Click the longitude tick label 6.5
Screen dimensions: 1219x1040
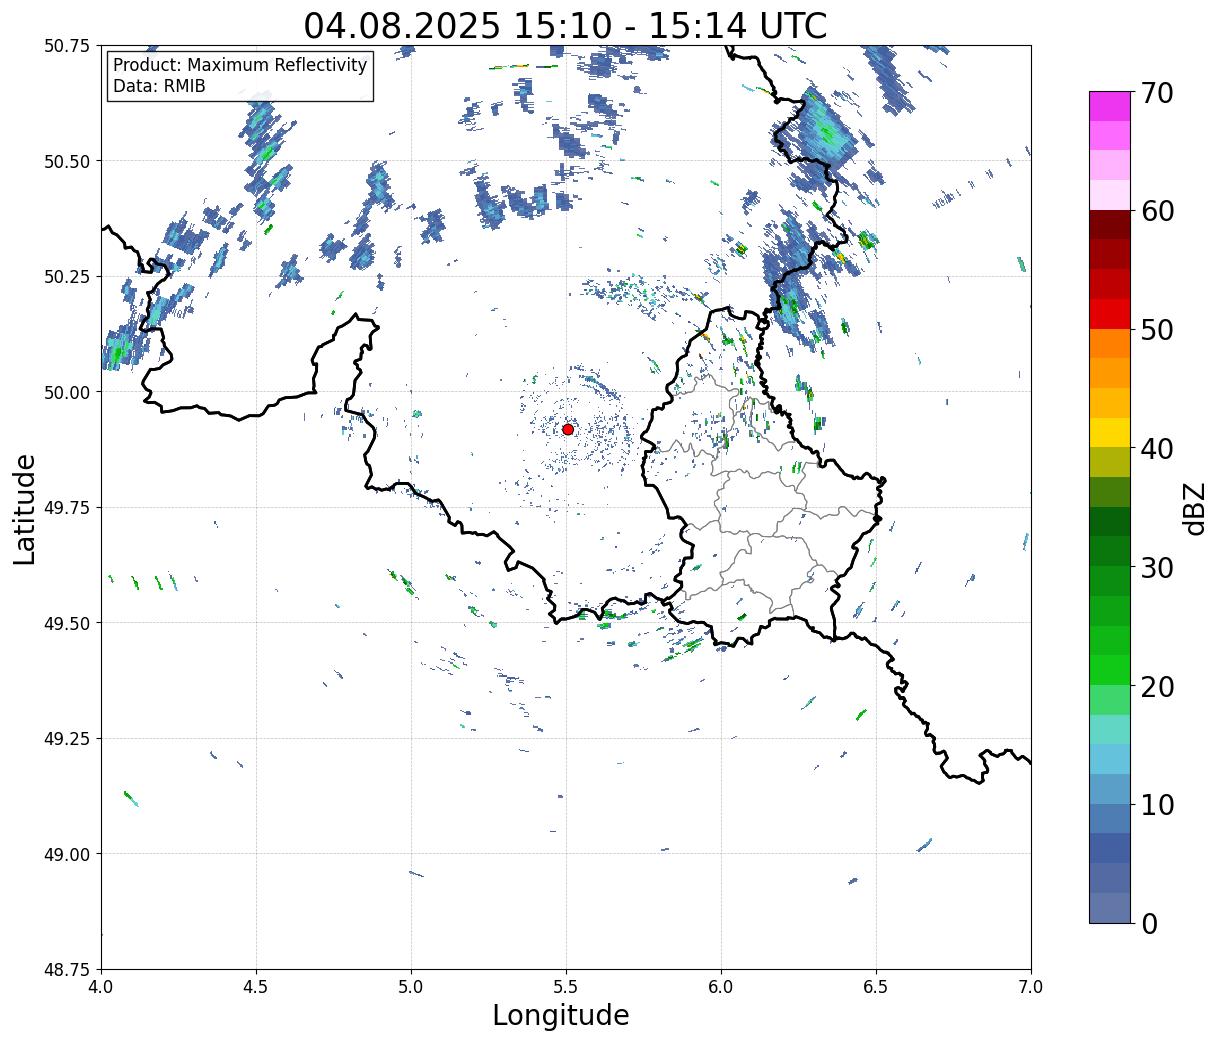(x=876, y=986)
